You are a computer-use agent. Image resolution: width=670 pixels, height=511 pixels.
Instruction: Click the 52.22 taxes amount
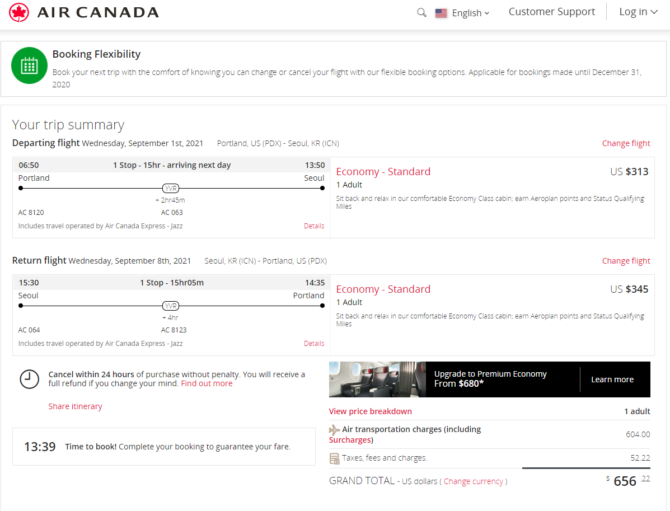pos(640,458)
